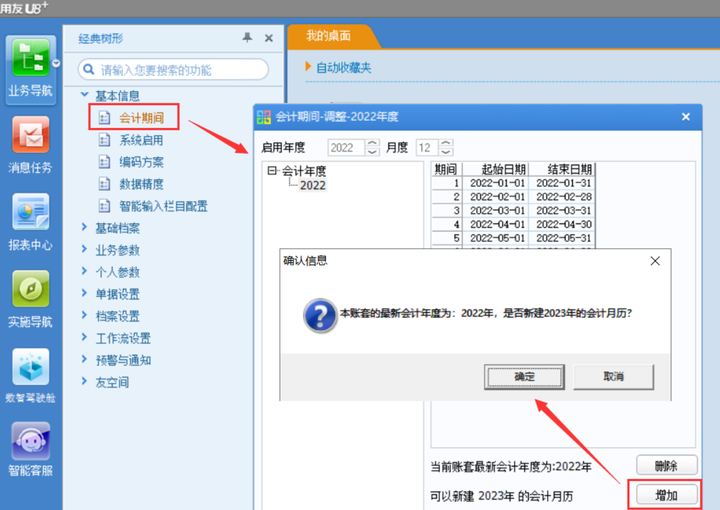
Task: Expand the 业务参数 tree node
Action: [84, 249]
